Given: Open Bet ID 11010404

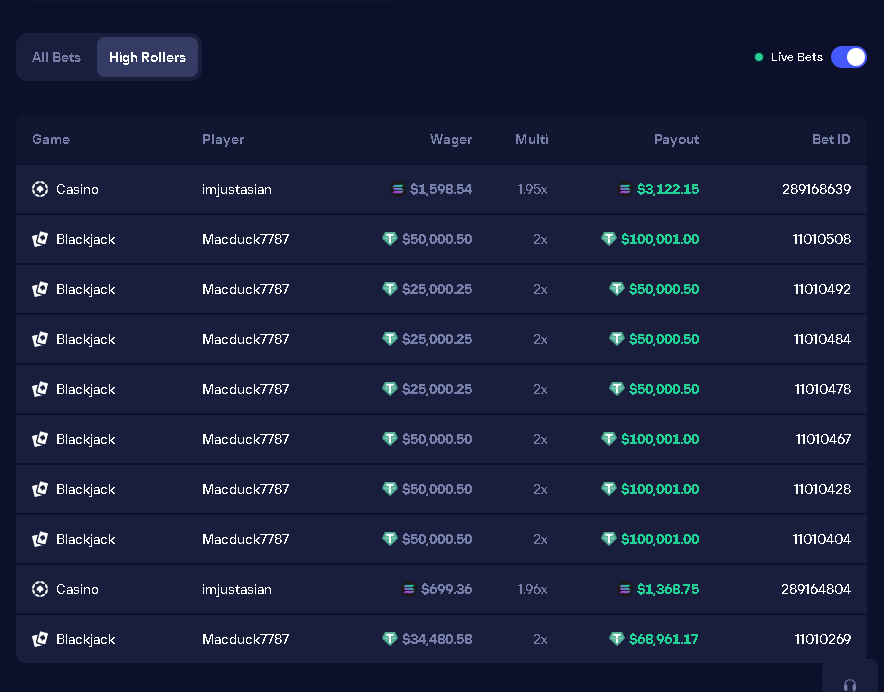Looking at the screenshot, I should coord(822,539).
